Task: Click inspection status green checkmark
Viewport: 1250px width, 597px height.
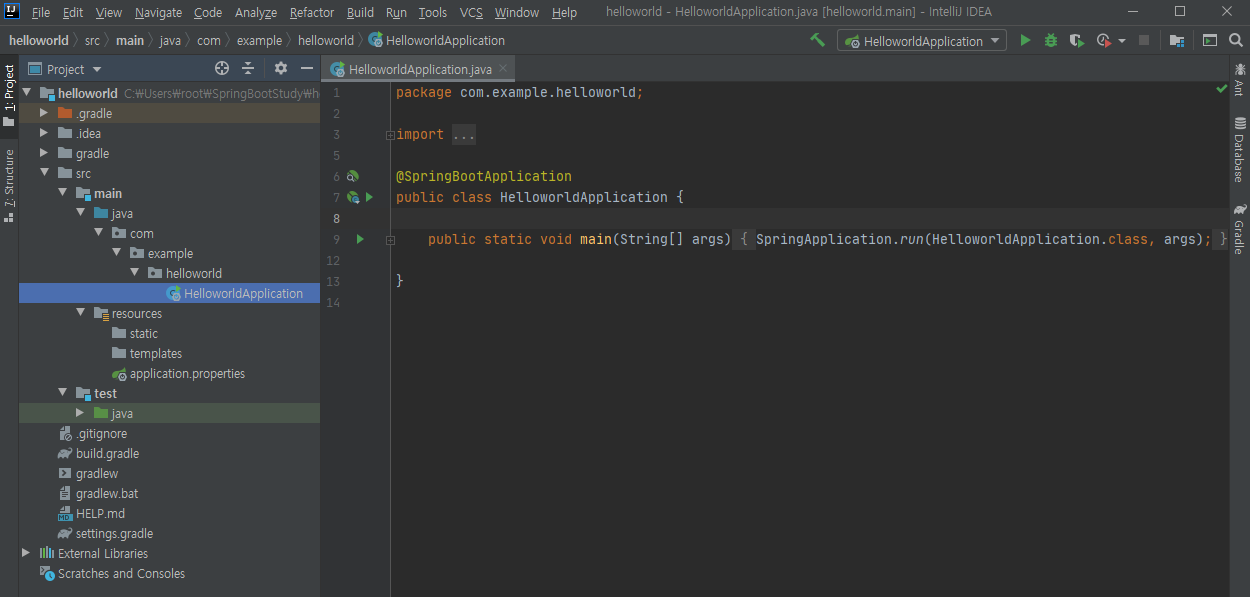Action: click(1221, 89)
